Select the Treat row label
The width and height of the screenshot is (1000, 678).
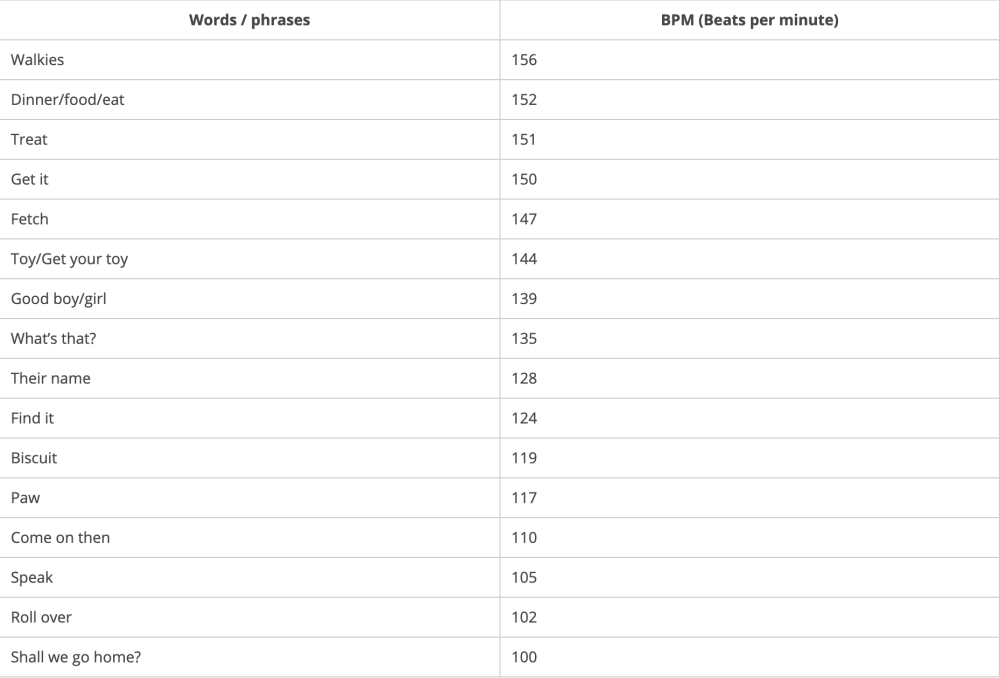(29, 140)
